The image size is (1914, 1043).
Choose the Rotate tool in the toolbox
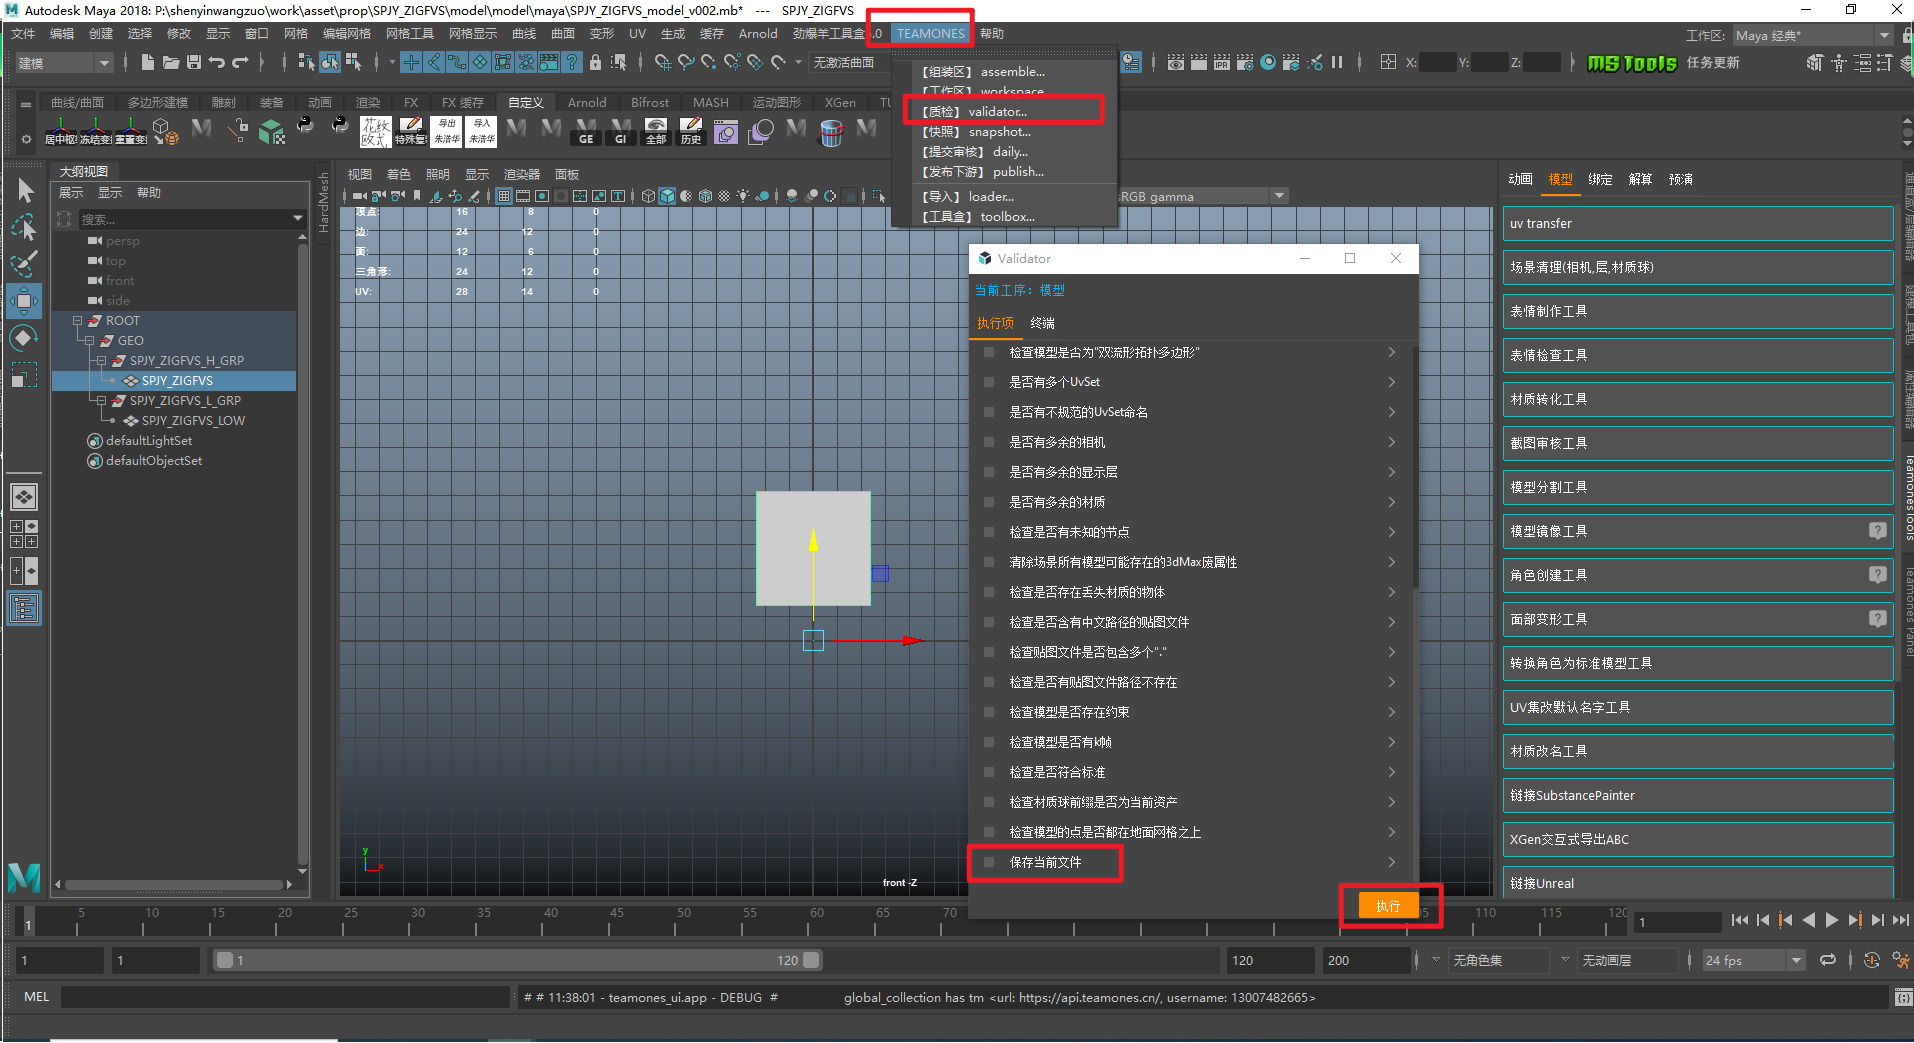coord(24,338)
